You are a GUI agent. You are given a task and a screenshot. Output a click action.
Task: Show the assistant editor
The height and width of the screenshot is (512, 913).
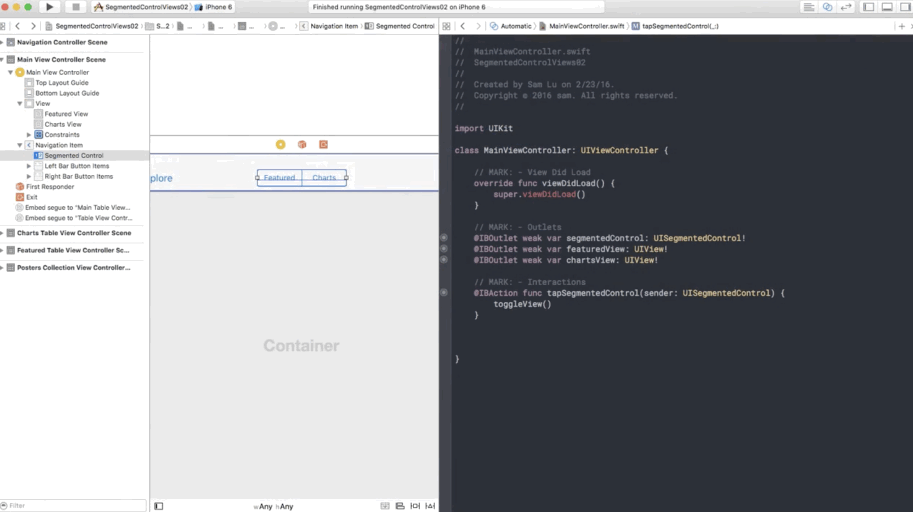pyautogui.click(x=827, y=7)
